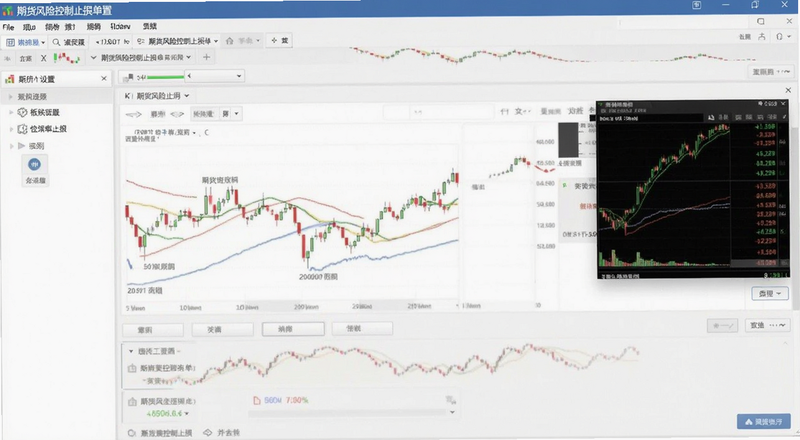This screenshot has width=800, height=440.
Task: Open the fifth menu bar item
Action: pyautogui.click(x=93, y=27)
